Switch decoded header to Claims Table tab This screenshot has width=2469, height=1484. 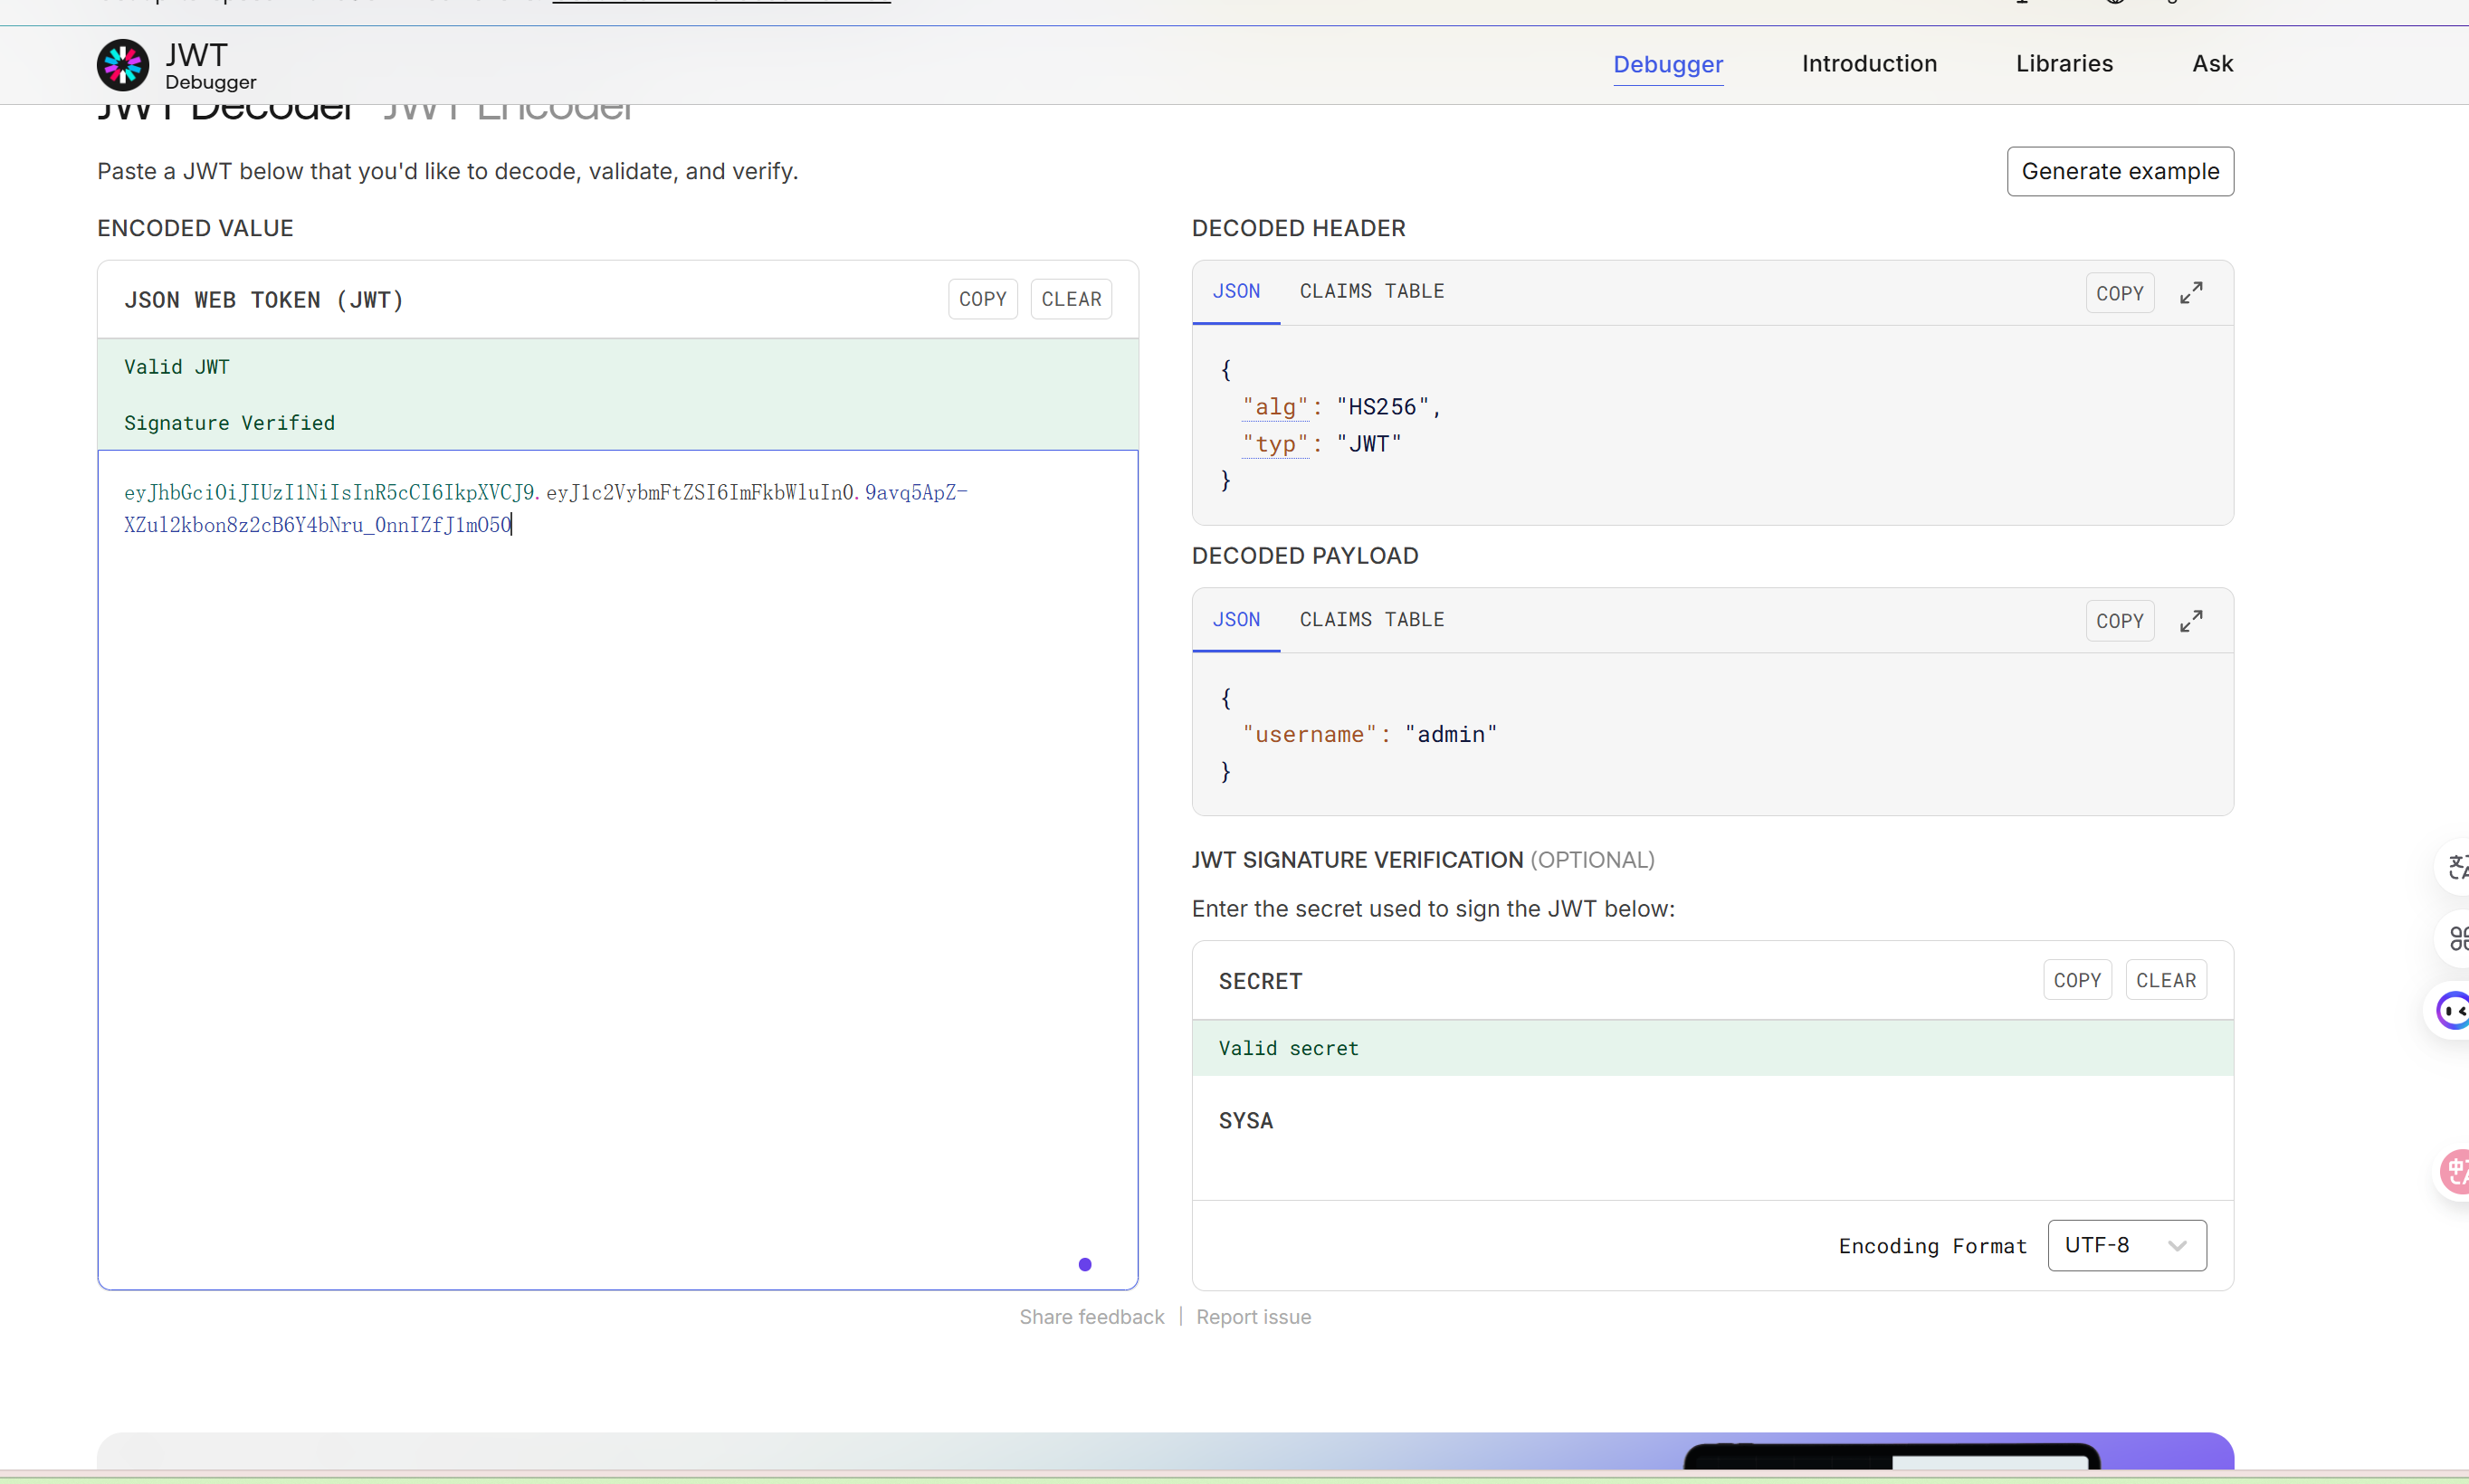coord(1371,291)
